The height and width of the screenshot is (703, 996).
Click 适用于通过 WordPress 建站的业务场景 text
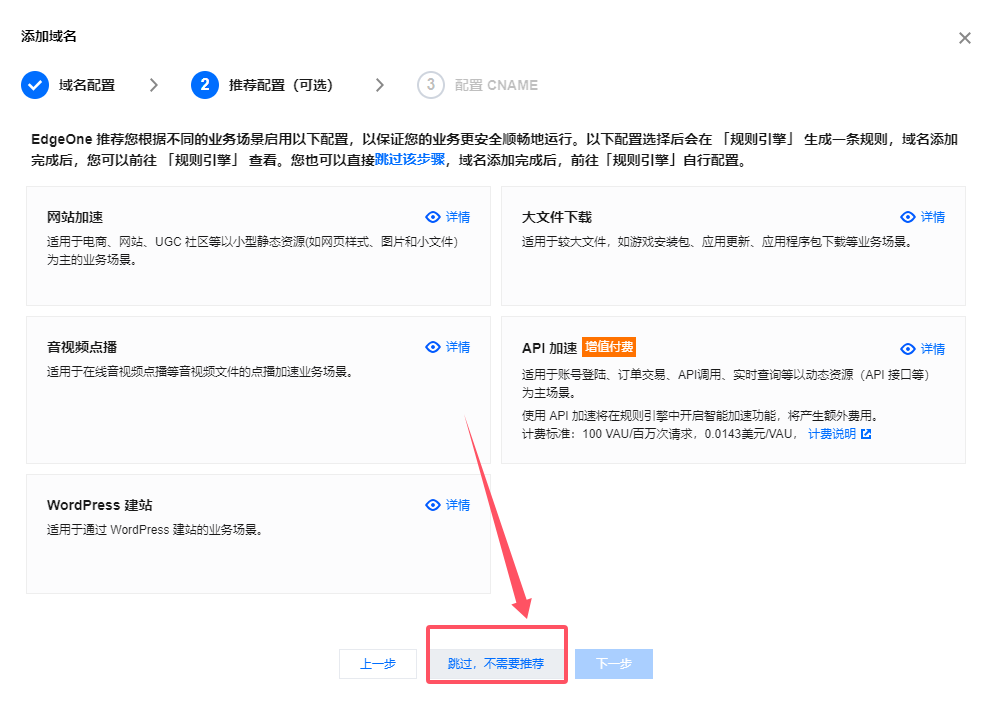pos(154,530)
